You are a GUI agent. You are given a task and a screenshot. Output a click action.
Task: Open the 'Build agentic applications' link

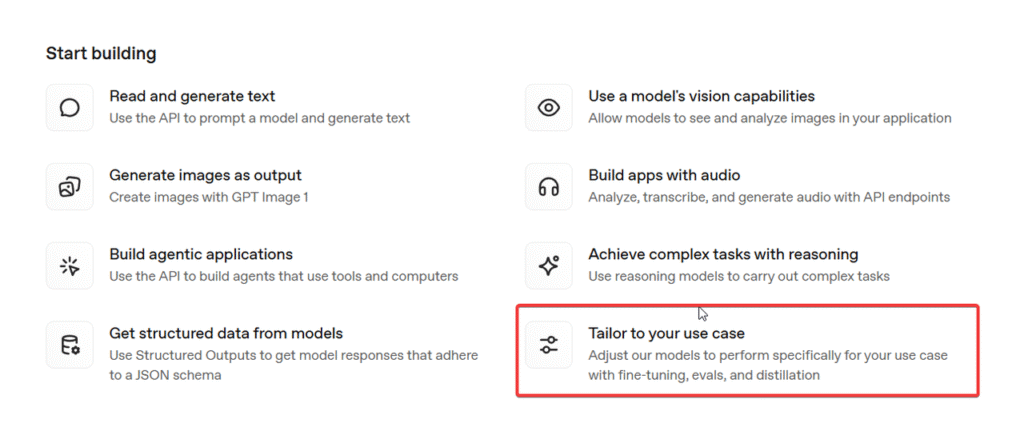coord(201,255)
